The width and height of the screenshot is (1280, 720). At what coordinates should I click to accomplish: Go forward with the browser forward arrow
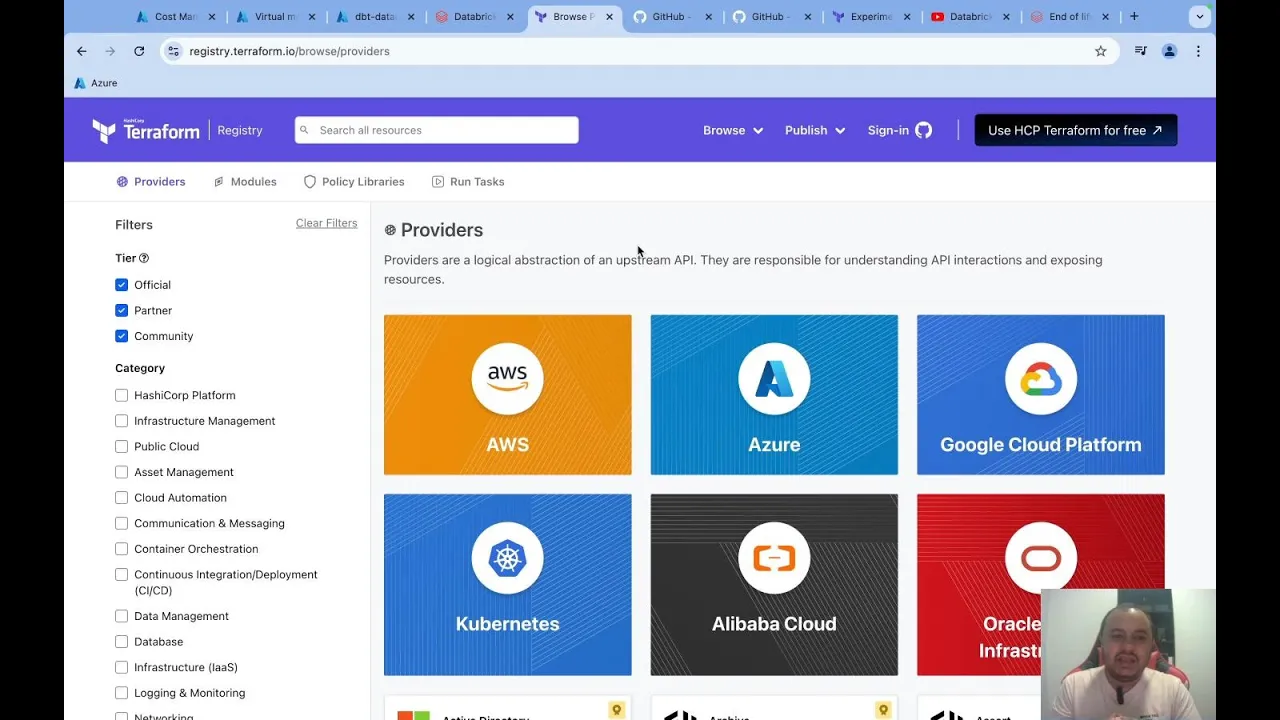110,51
